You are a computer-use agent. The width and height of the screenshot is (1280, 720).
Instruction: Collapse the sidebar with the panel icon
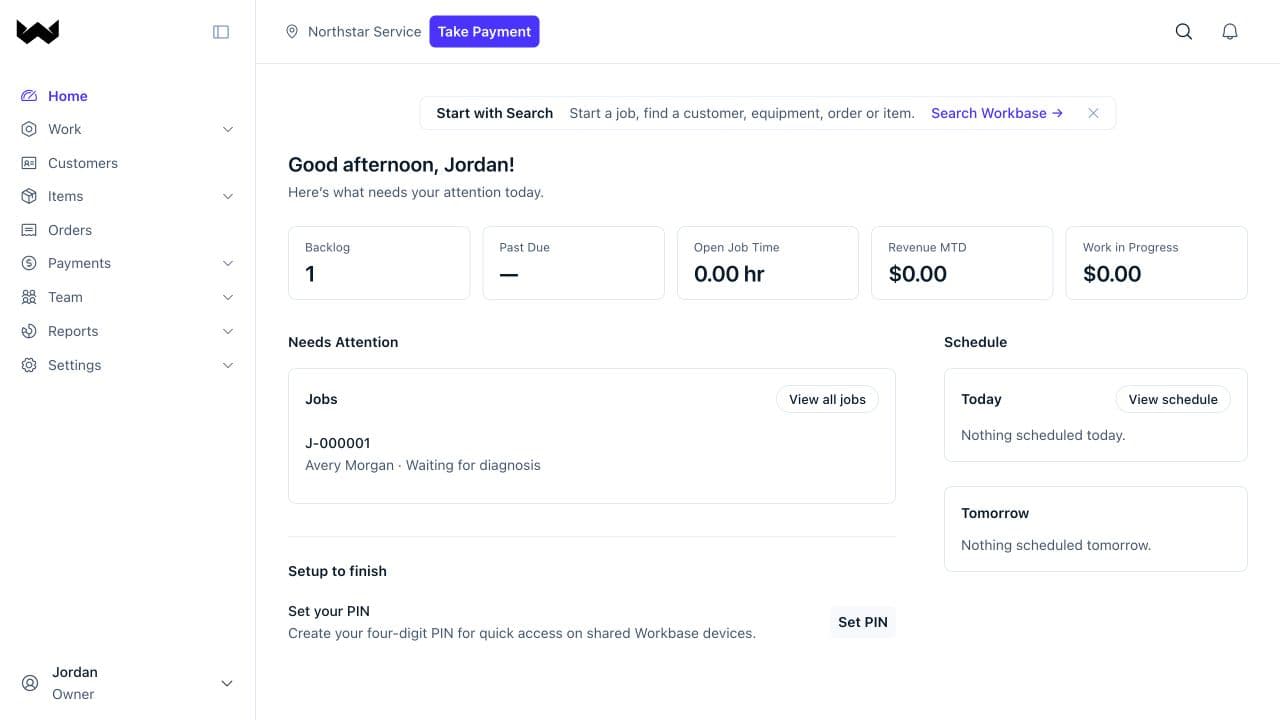[x=221, y=32]
